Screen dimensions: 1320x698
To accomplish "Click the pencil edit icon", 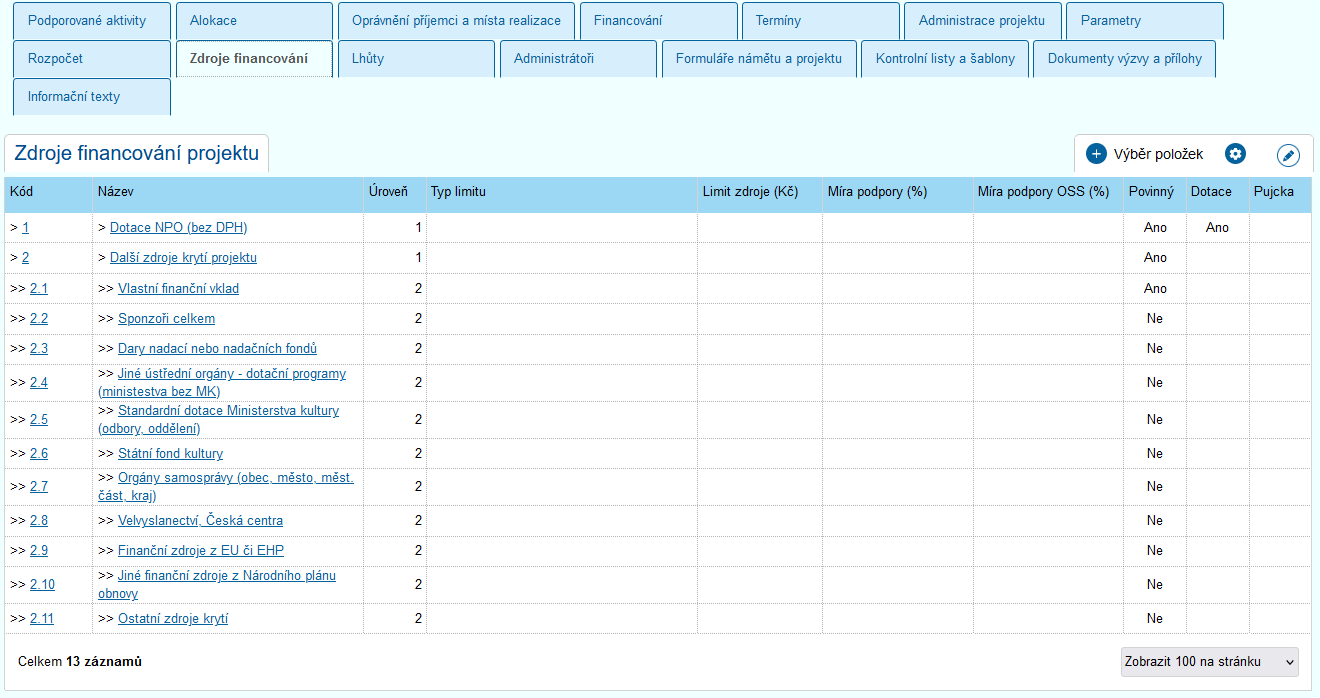I will (x=1288, y=155).
